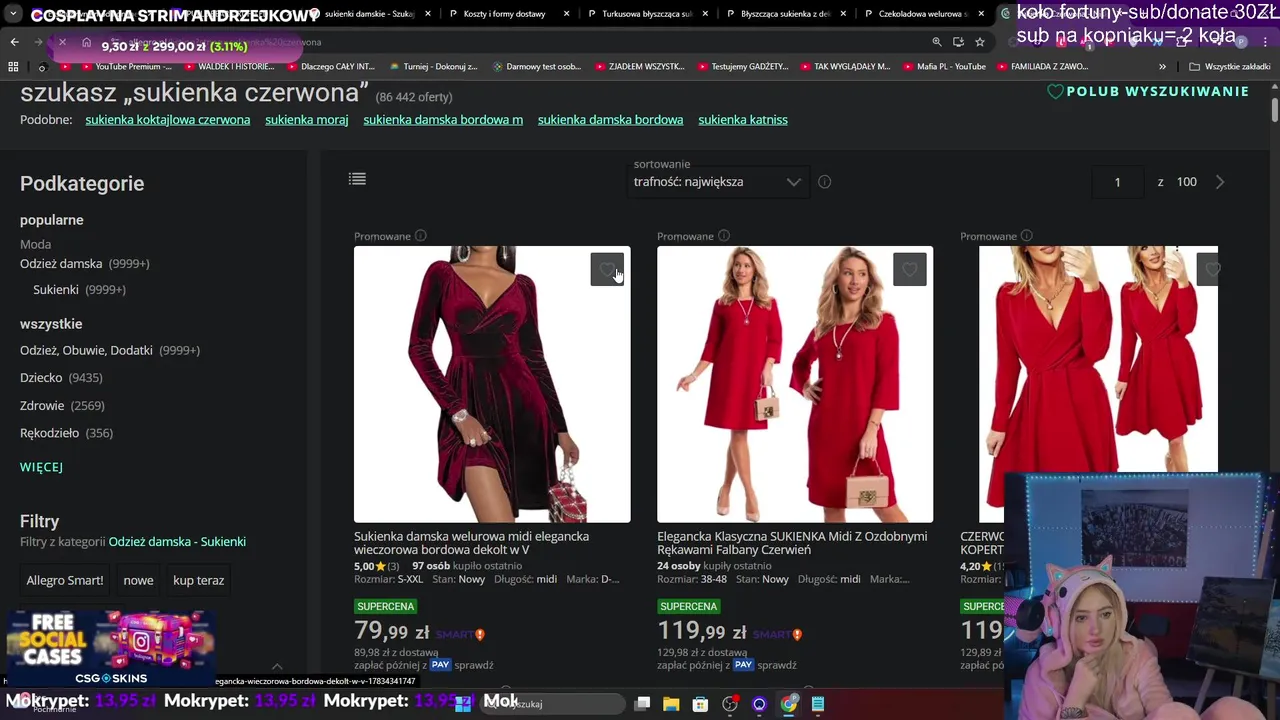The height and width of the screenshot is (720, 1280).
Task: Add velvet burgundy dress to favorites heart
Action: point(607,269)
